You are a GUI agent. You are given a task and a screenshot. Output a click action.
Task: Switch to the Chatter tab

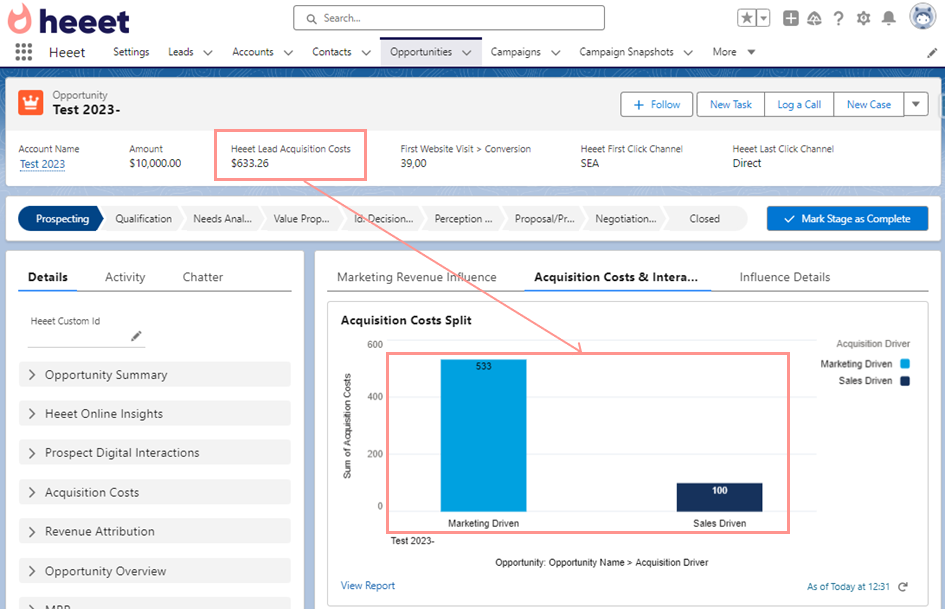(x=202, y=277)
